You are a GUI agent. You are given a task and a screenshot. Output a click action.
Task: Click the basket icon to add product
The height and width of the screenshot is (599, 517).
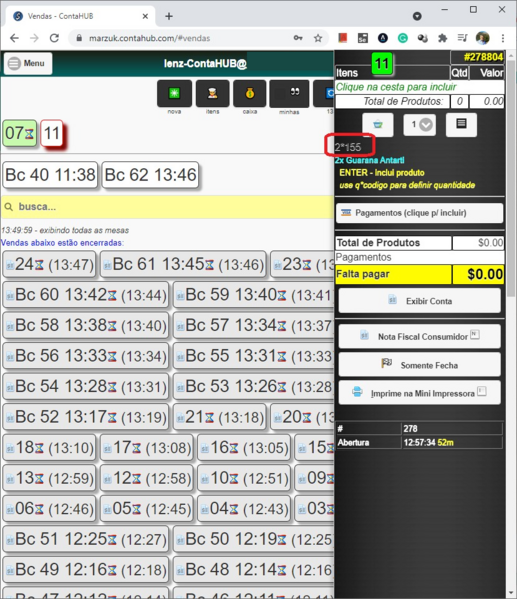pos(378,125)
